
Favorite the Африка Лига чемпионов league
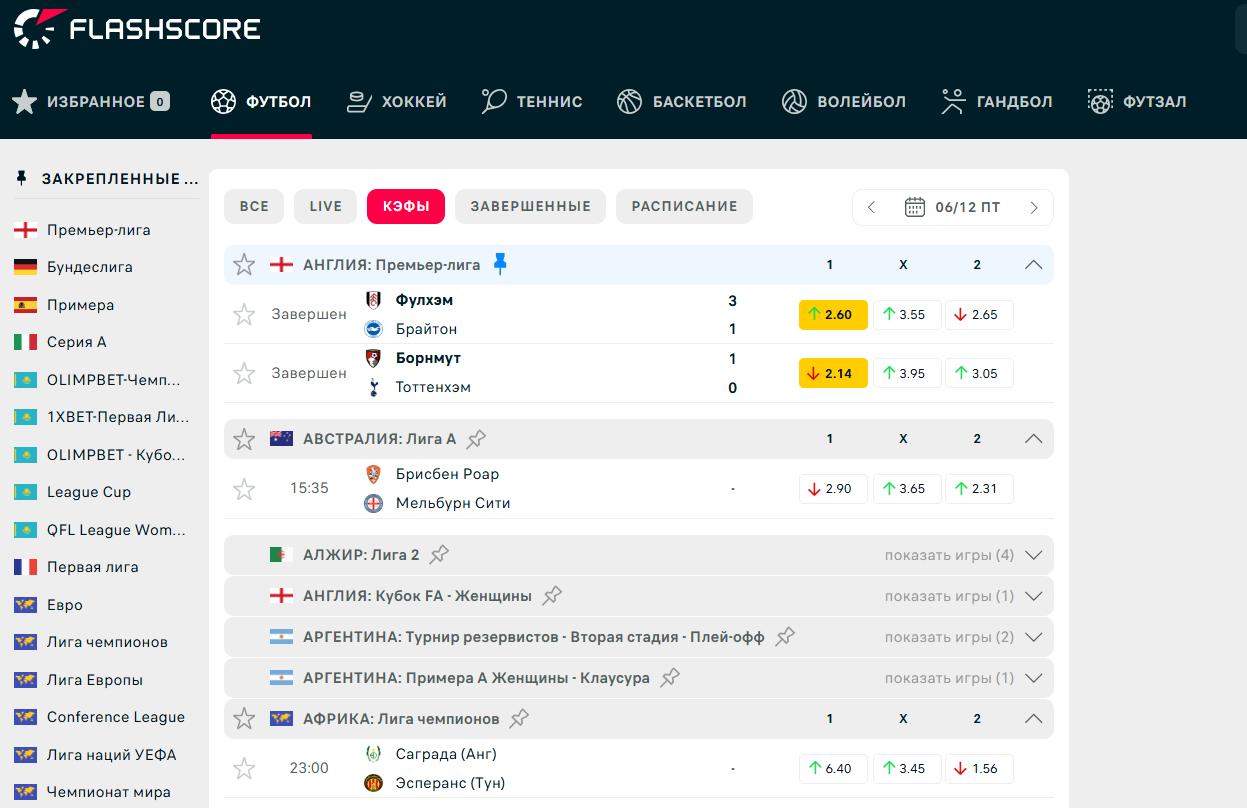(x=244, y=718)
